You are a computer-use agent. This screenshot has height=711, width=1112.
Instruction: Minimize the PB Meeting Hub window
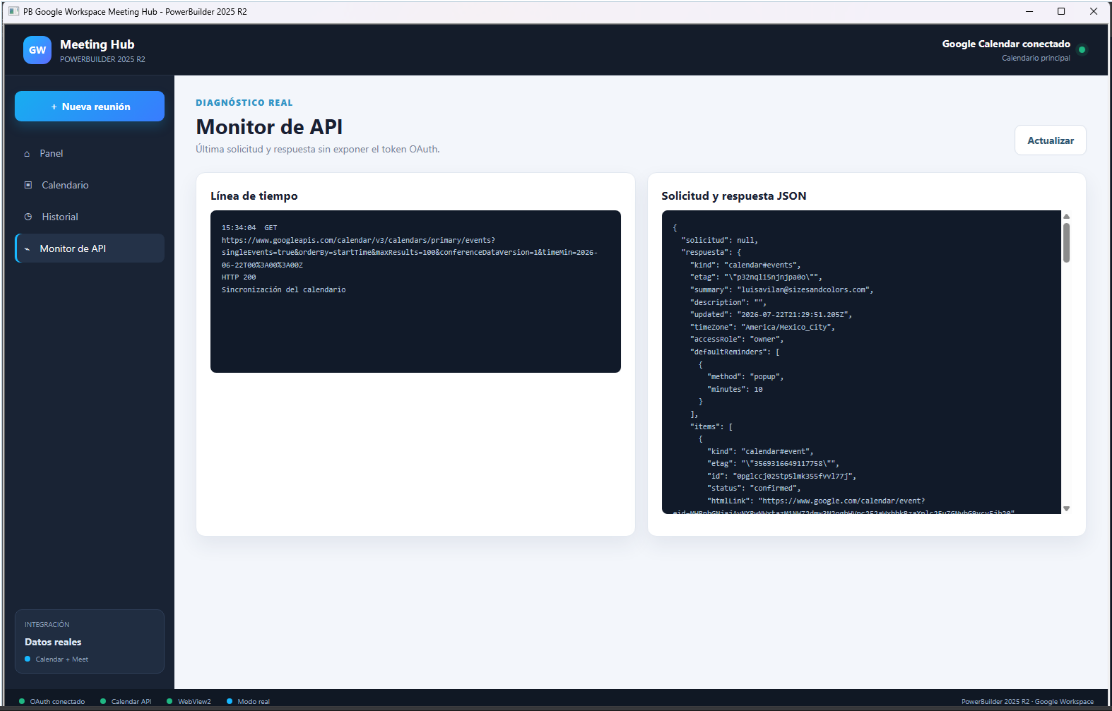pyautogui.click(x=1030, y=11)
